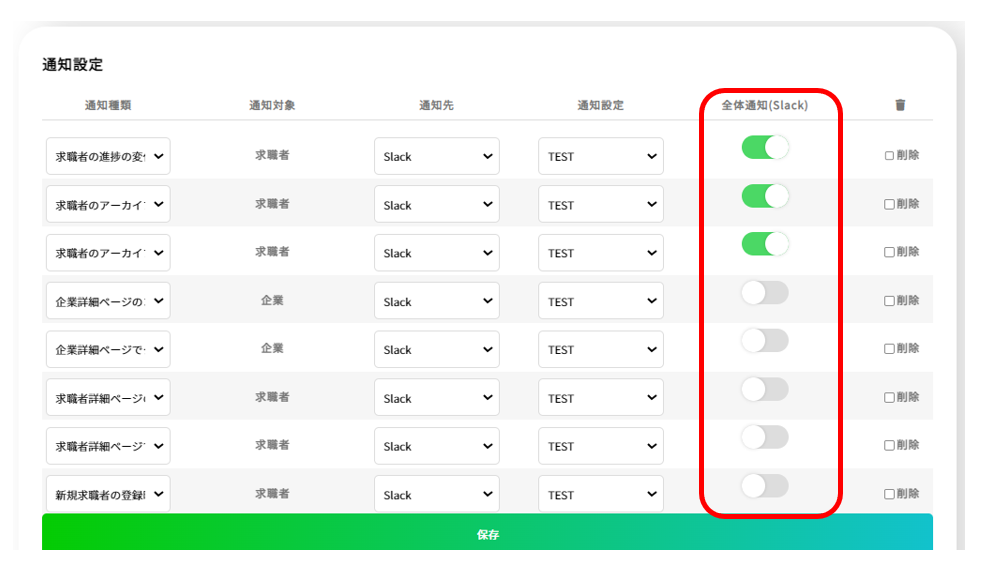Viewport: 992px width, 565px height.
Task: Turn off Slack-wide toggle for 求職者の進捗の変 row
Action: coord(765,147)
